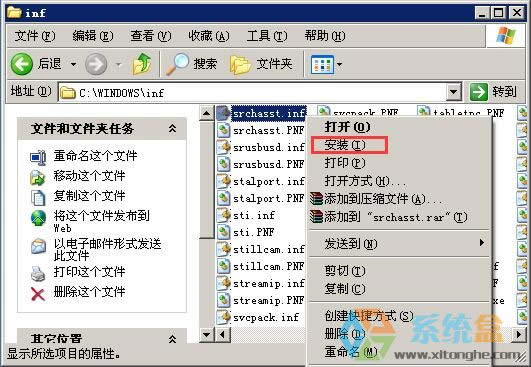Image resolution: width=531 pixels, height=367 pixels.
Task: Click the move-this-file task icon
Action: (x=38, y=177)
